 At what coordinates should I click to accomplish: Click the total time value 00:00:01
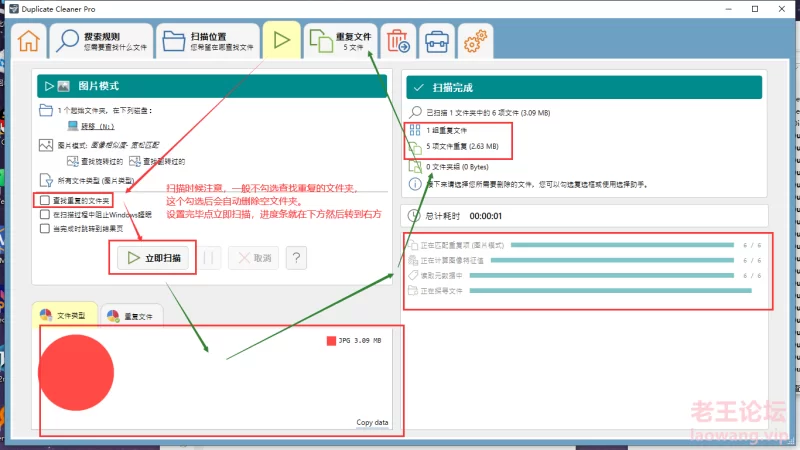point(486,216)
